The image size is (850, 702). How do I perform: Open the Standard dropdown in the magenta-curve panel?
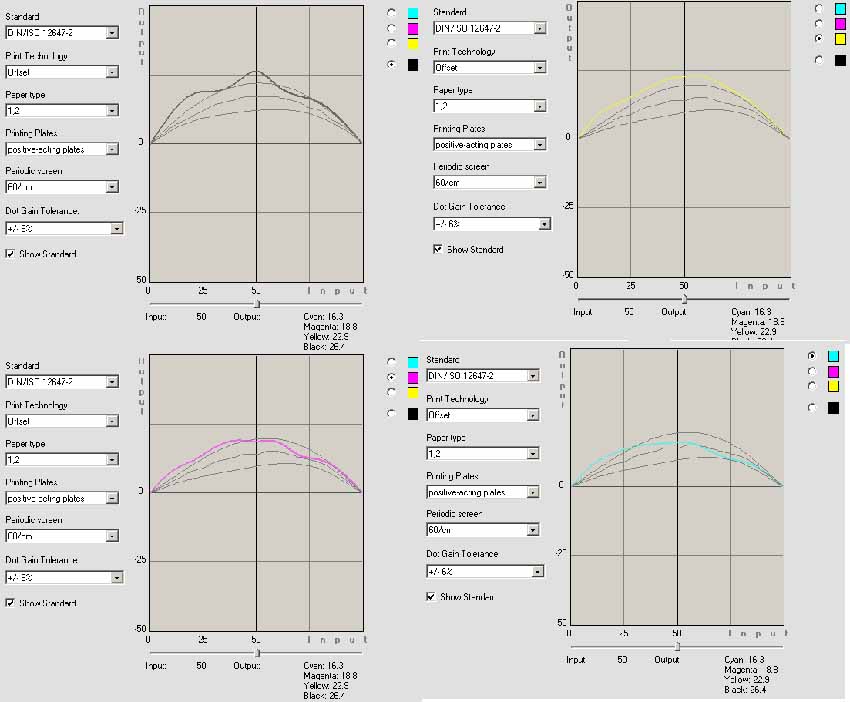point(112,382)
